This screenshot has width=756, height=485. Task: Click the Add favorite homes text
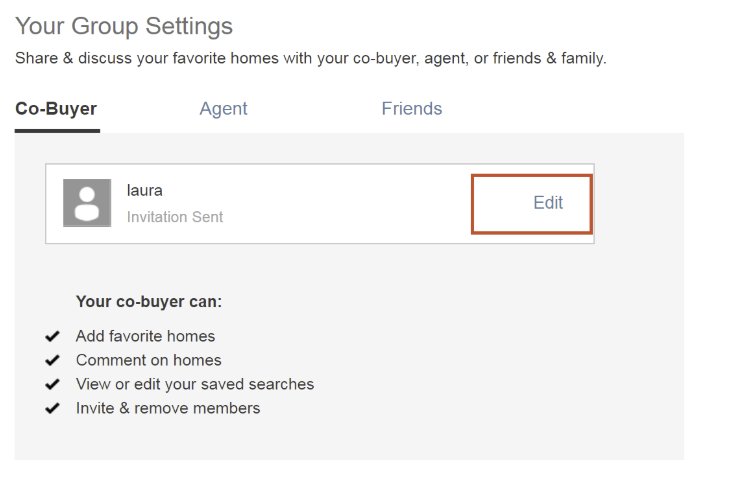[145, 336]
